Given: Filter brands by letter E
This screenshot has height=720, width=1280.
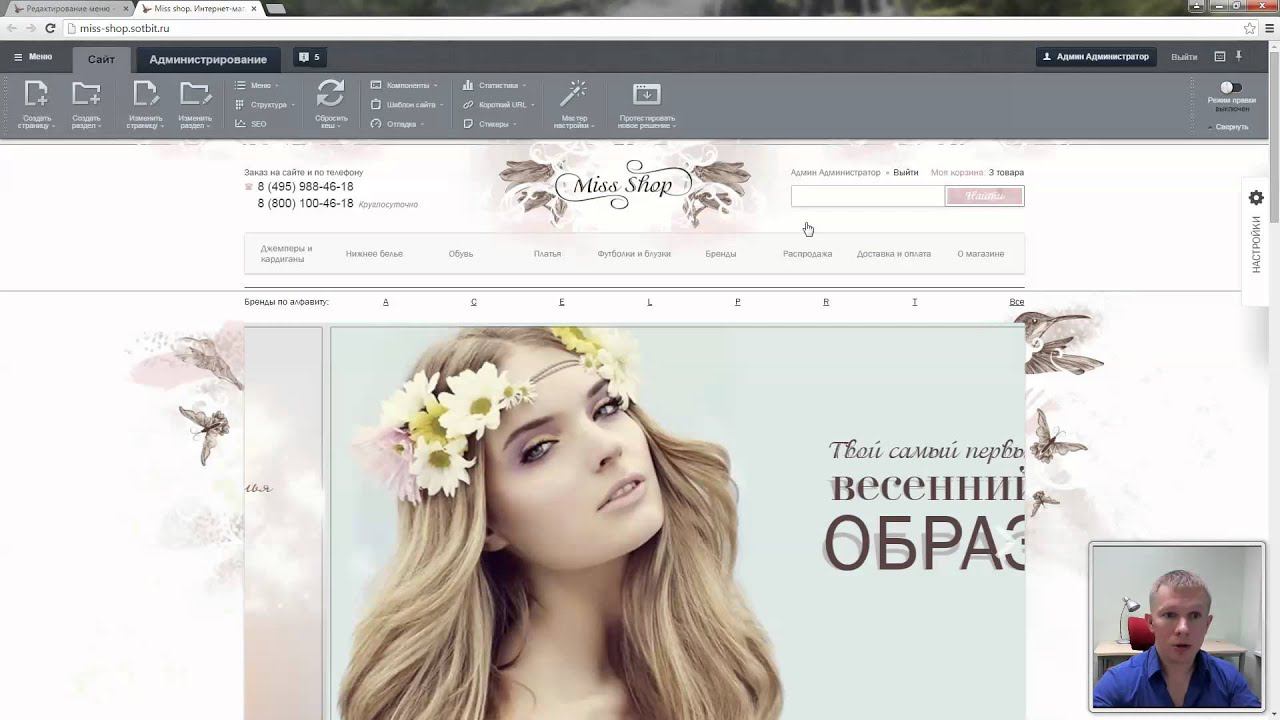Looking at the screenshot, I should 562,302.
